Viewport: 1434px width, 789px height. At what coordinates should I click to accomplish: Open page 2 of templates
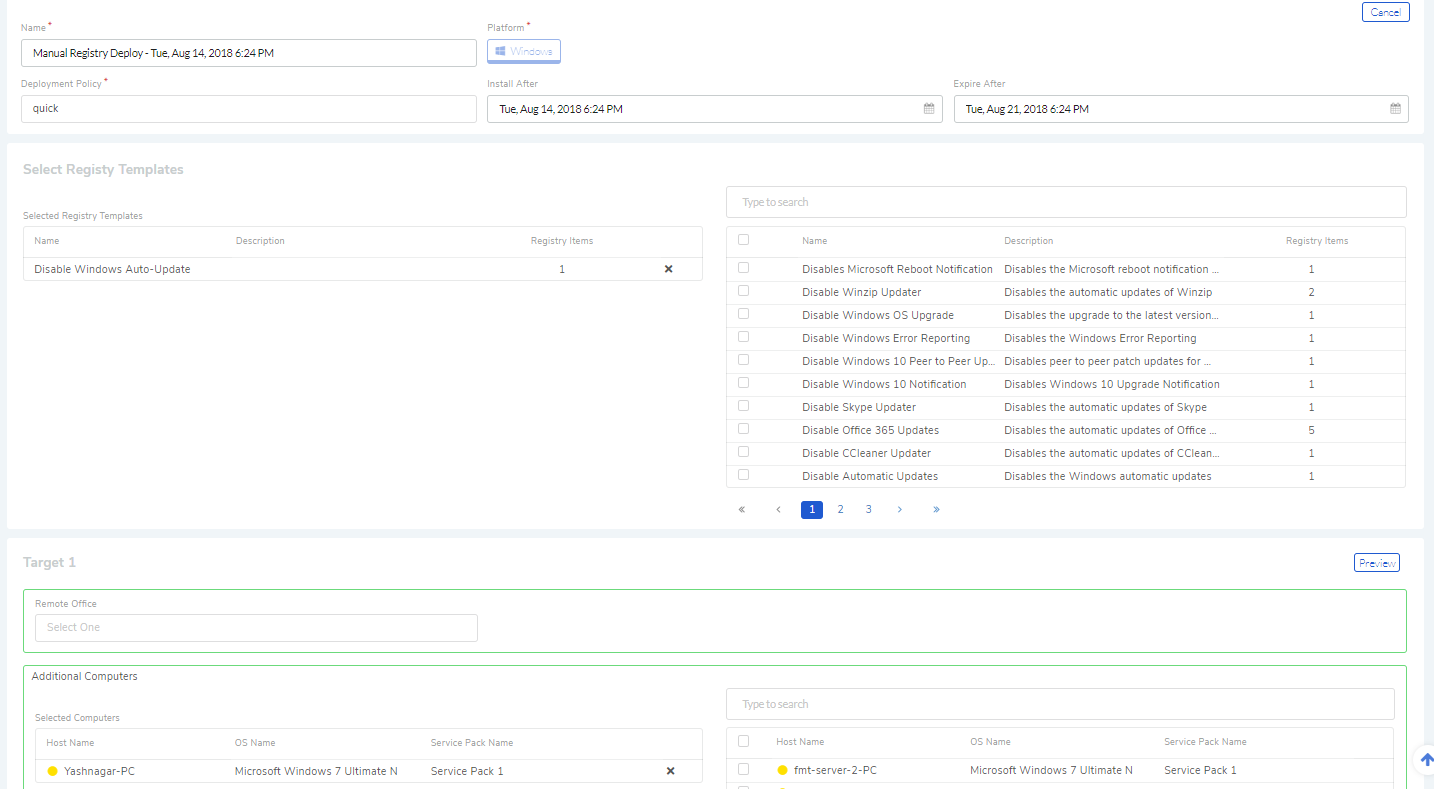pos(840,509)
